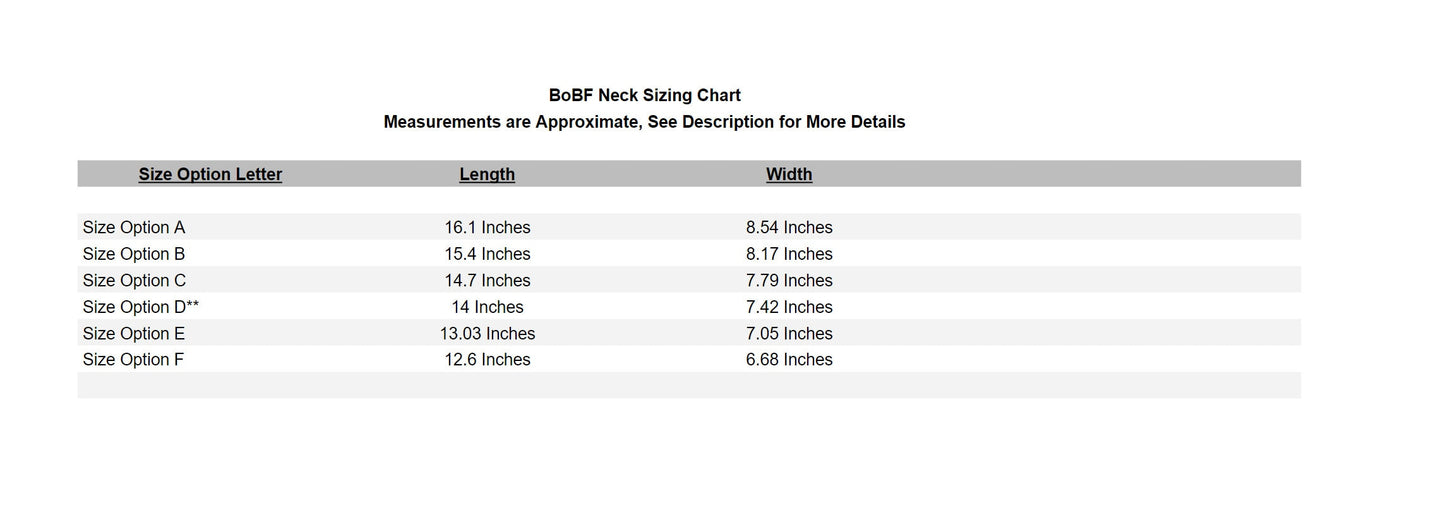
Task: Select the Width column header
Action: [789, 174]
